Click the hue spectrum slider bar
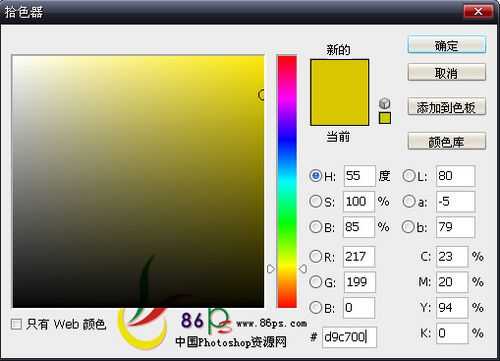This screenshot has height=361, width=500. (287, 181)
